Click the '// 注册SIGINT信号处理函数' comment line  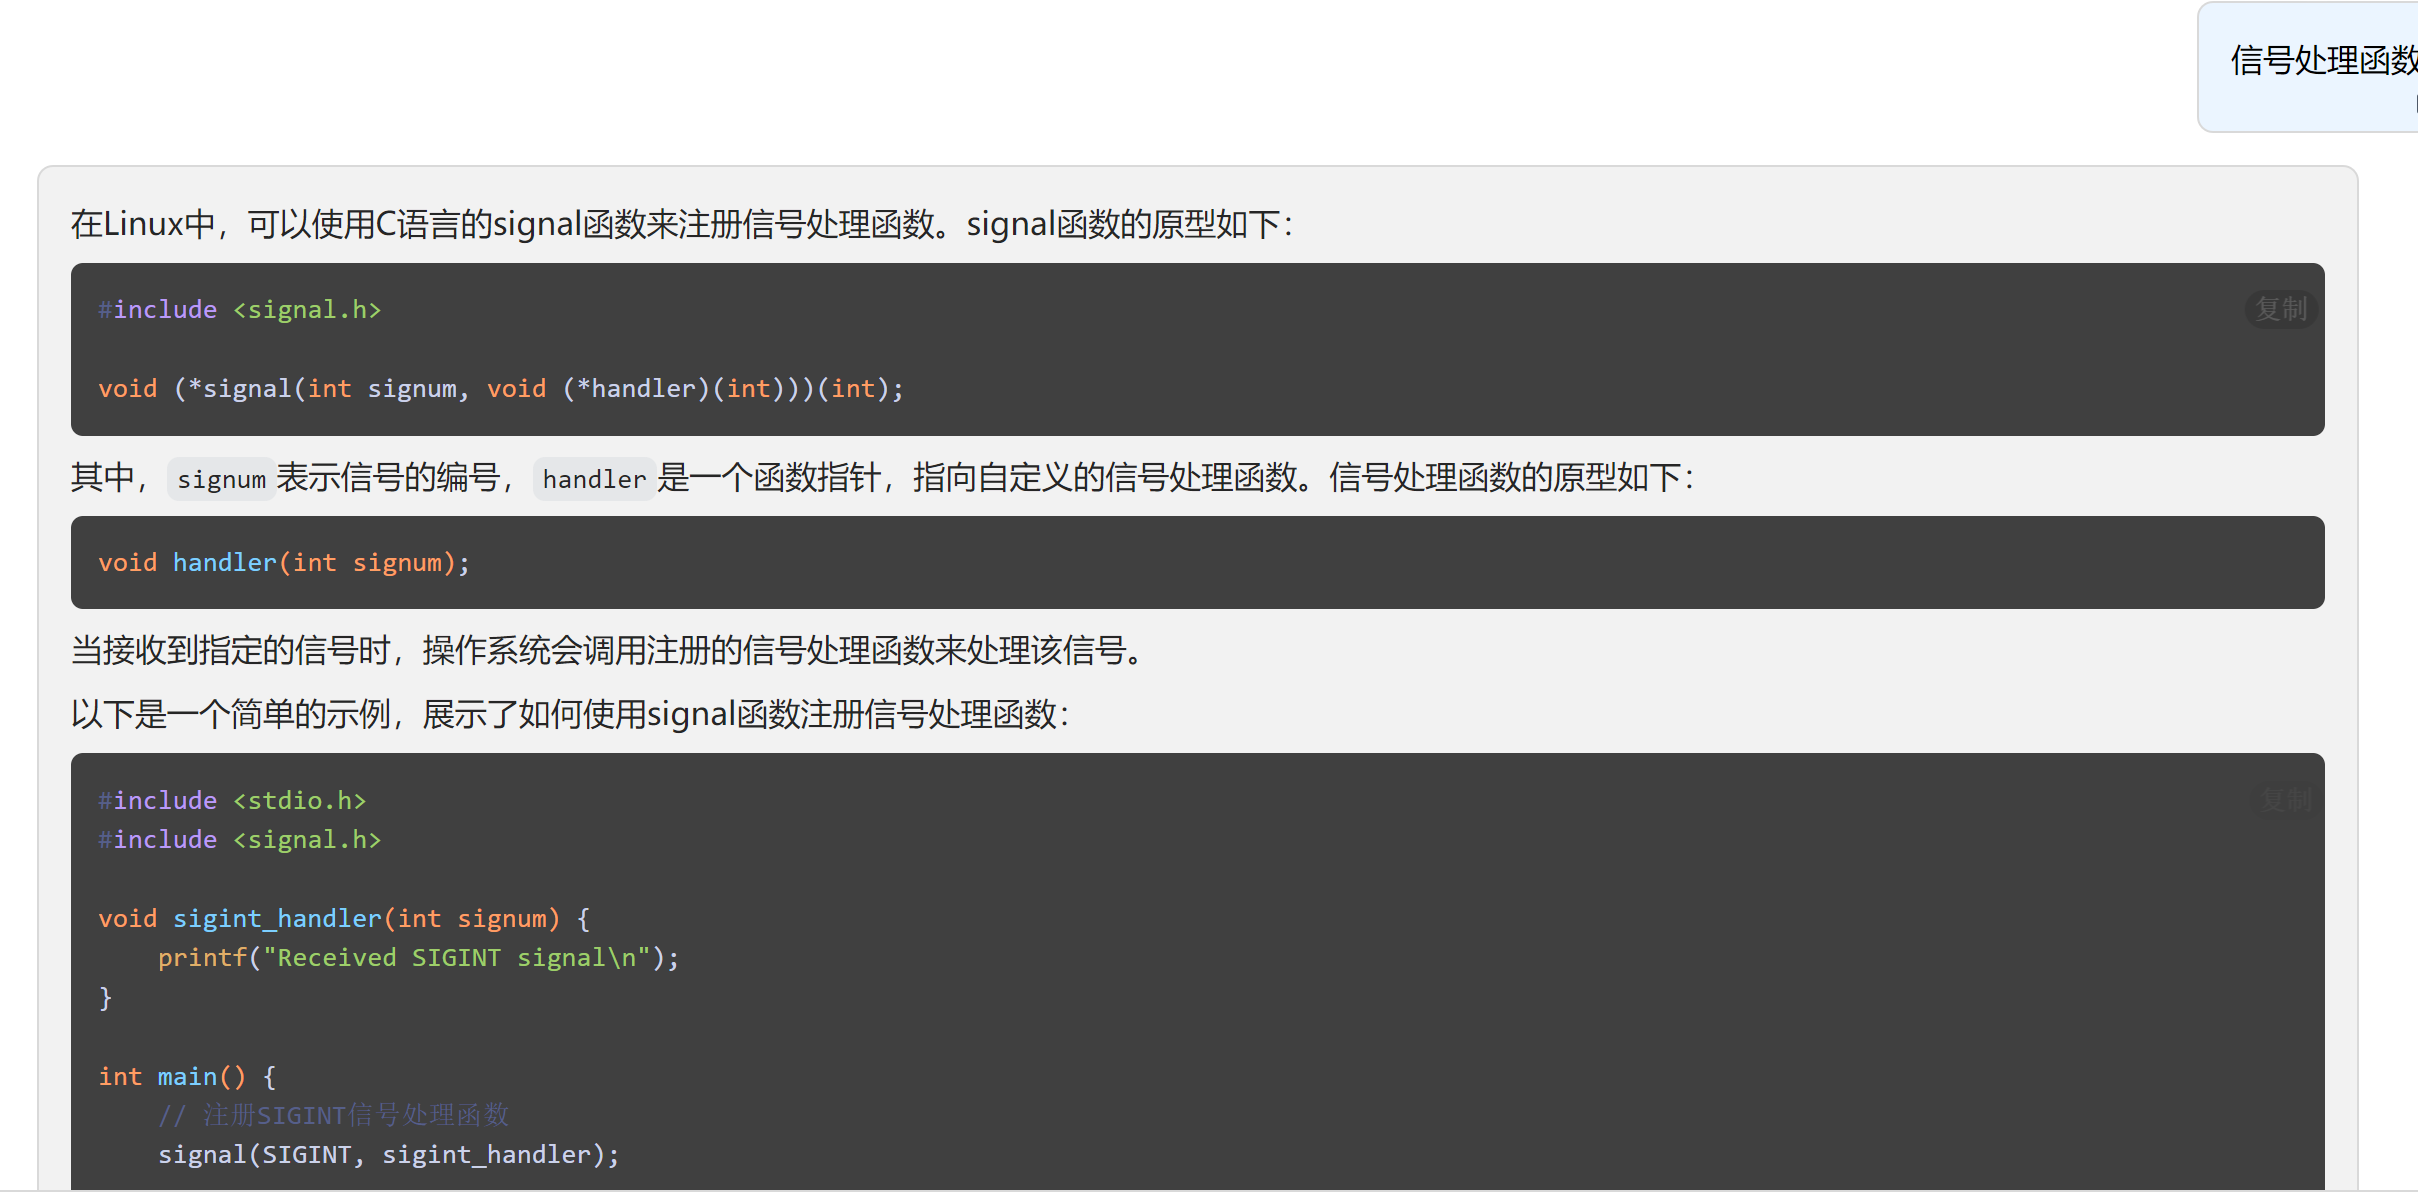pos(333,1115)
